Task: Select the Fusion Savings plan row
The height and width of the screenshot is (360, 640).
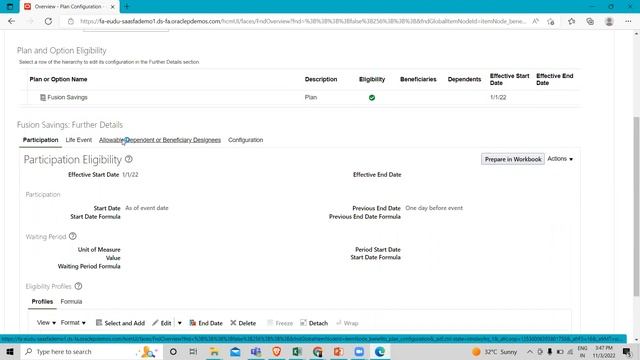Action: click(299, 98)
